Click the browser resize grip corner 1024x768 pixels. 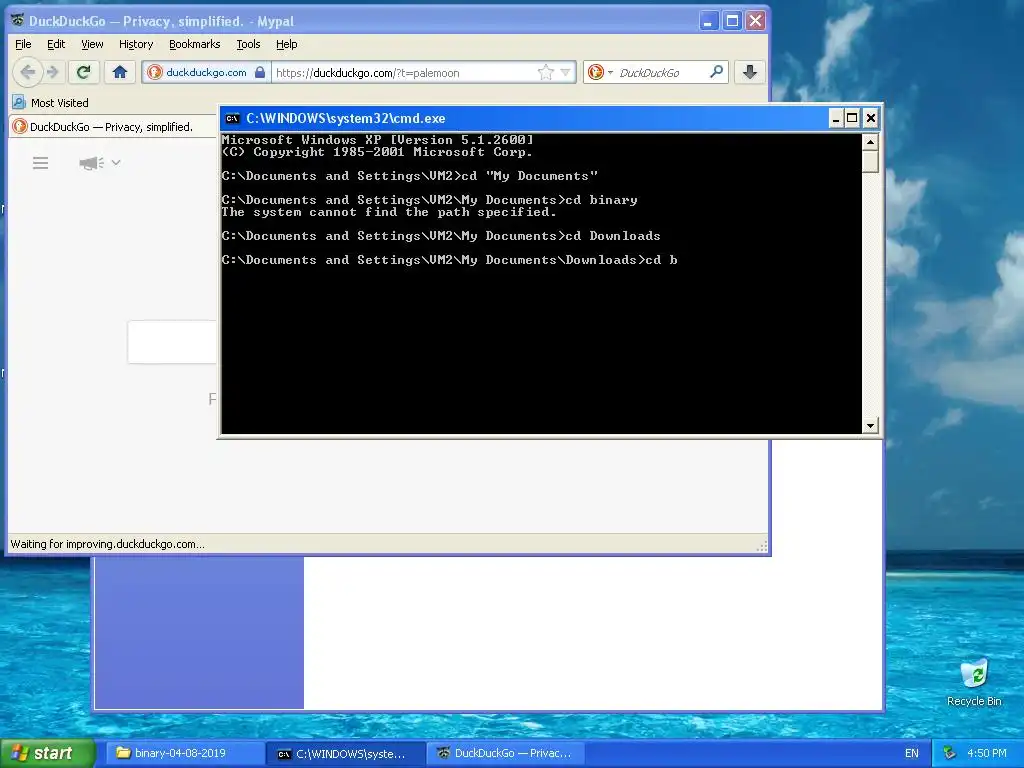(x=761, y=547)
